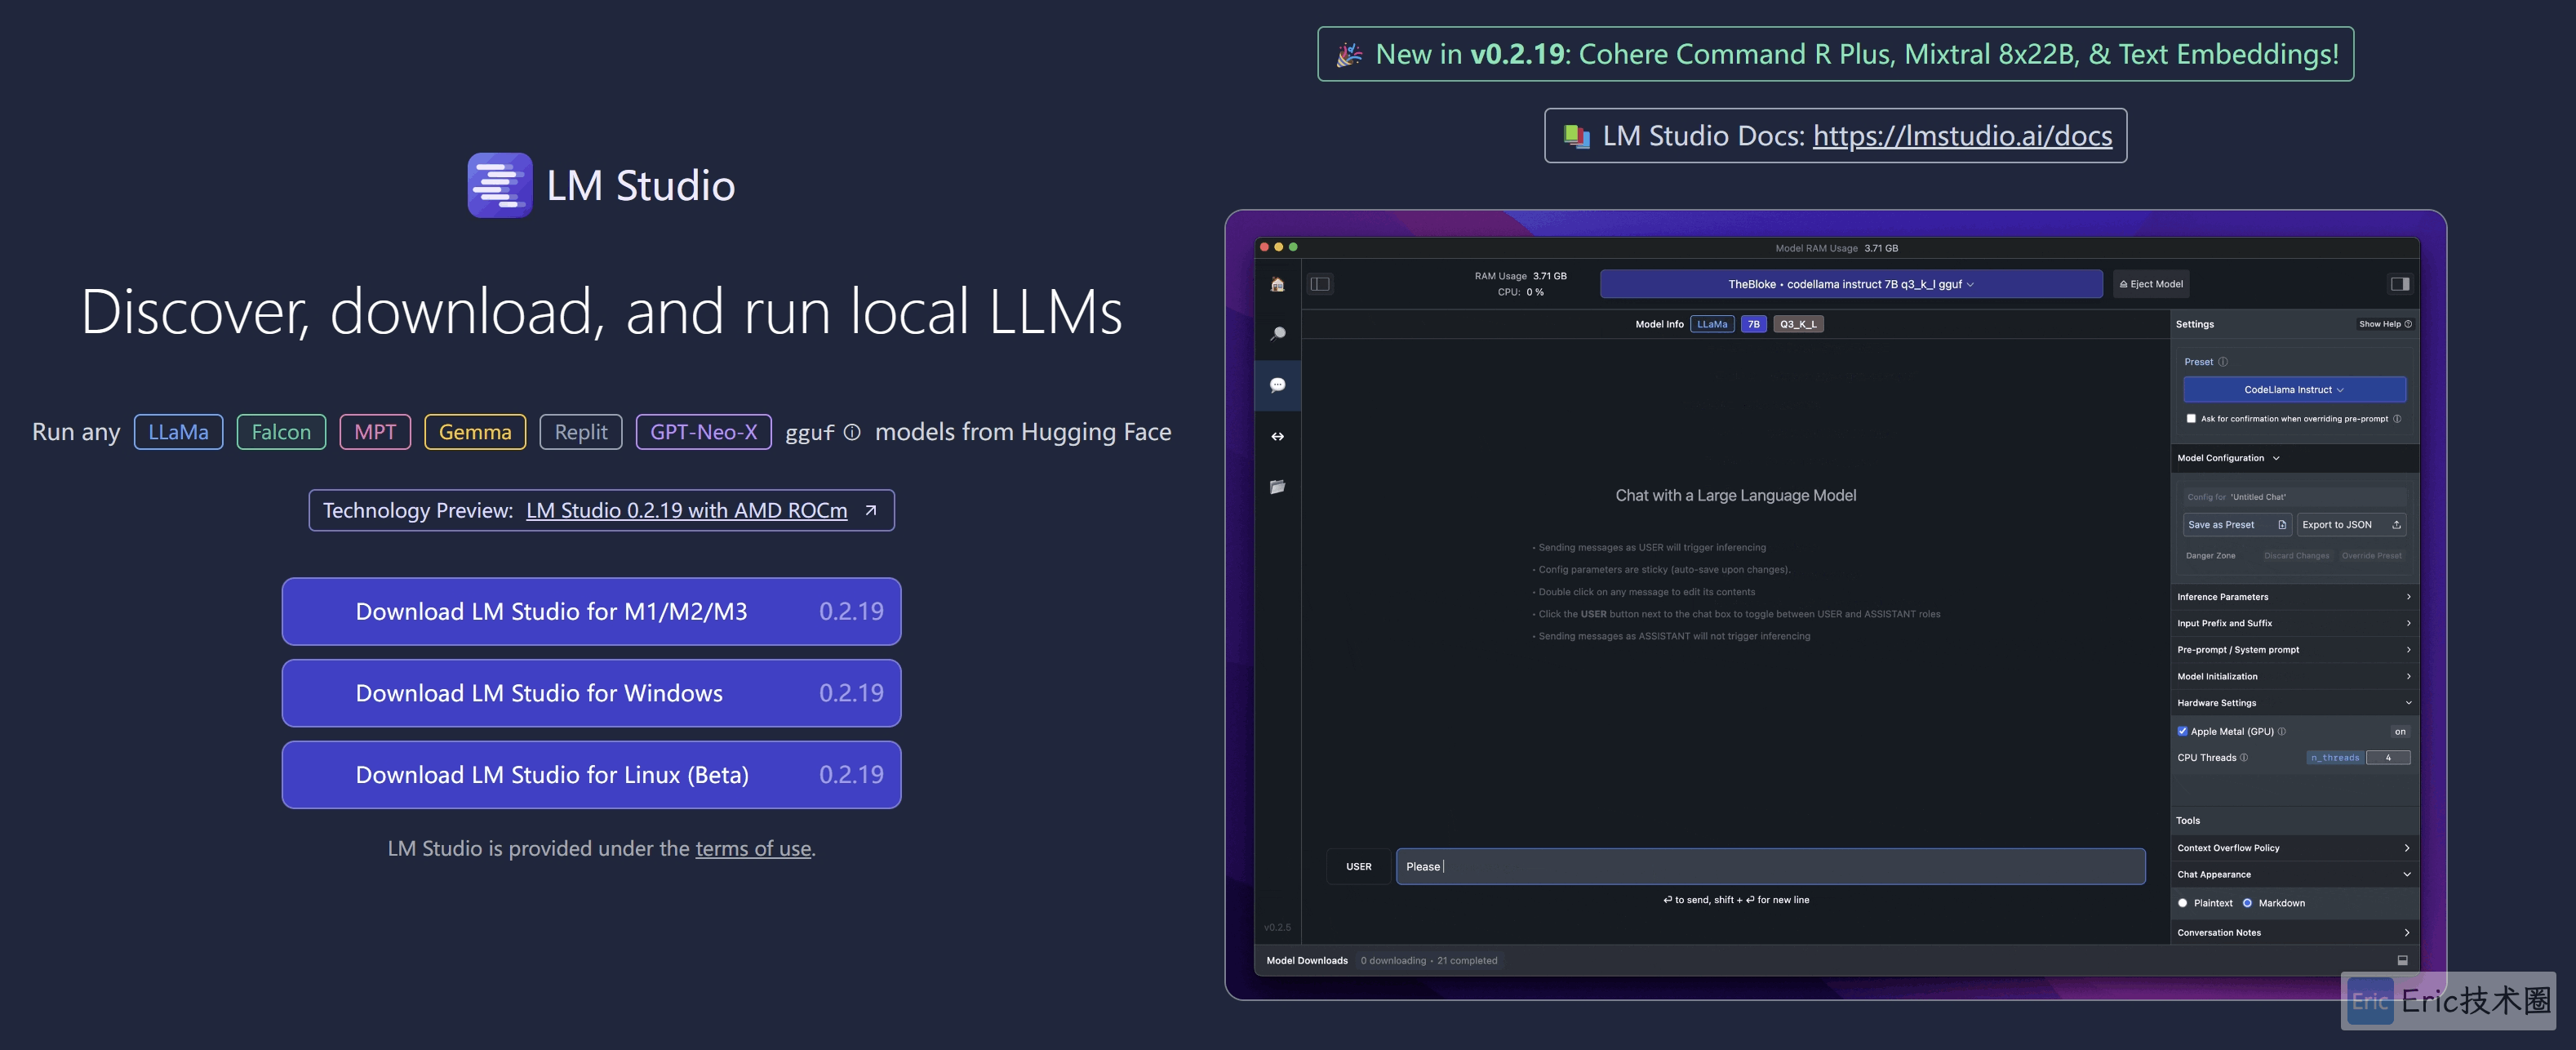Screen dimensions: 2576x1050
Task: Click the party popper announcement icon
Action: [x=1350, y=54]
